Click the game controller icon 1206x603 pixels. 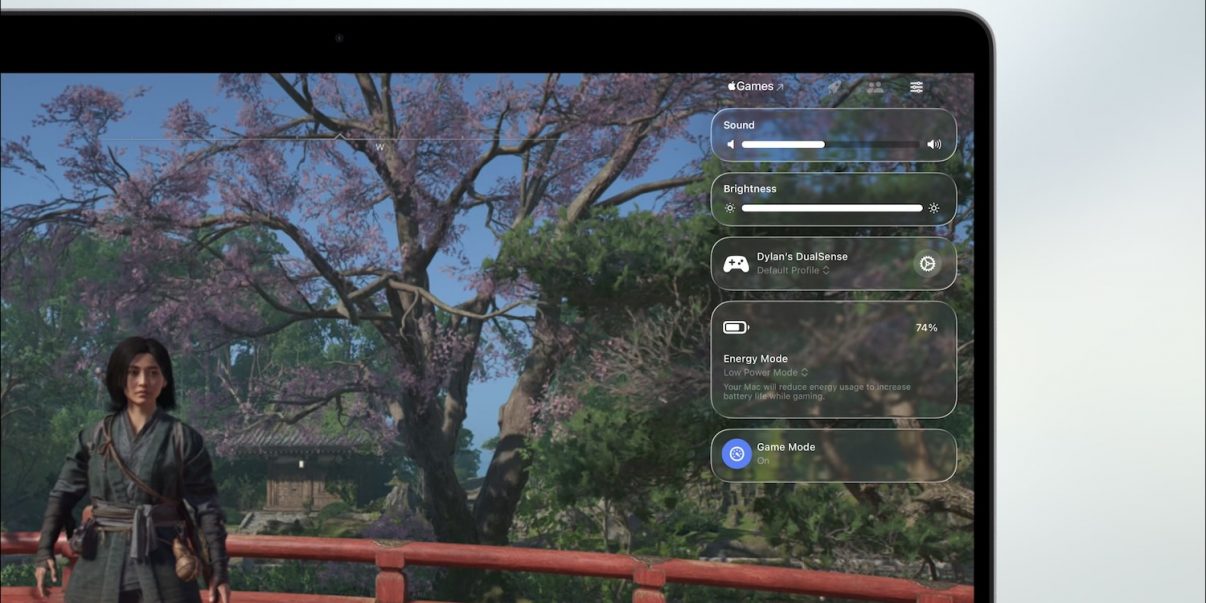736,264
